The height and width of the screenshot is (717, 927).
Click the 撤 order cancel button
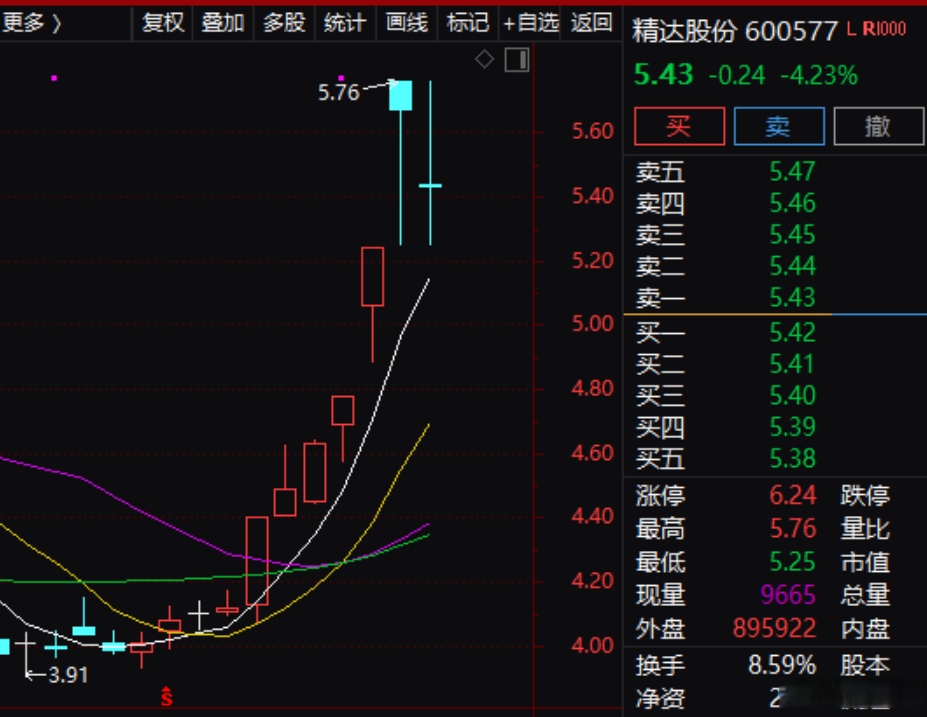point(879,126)
